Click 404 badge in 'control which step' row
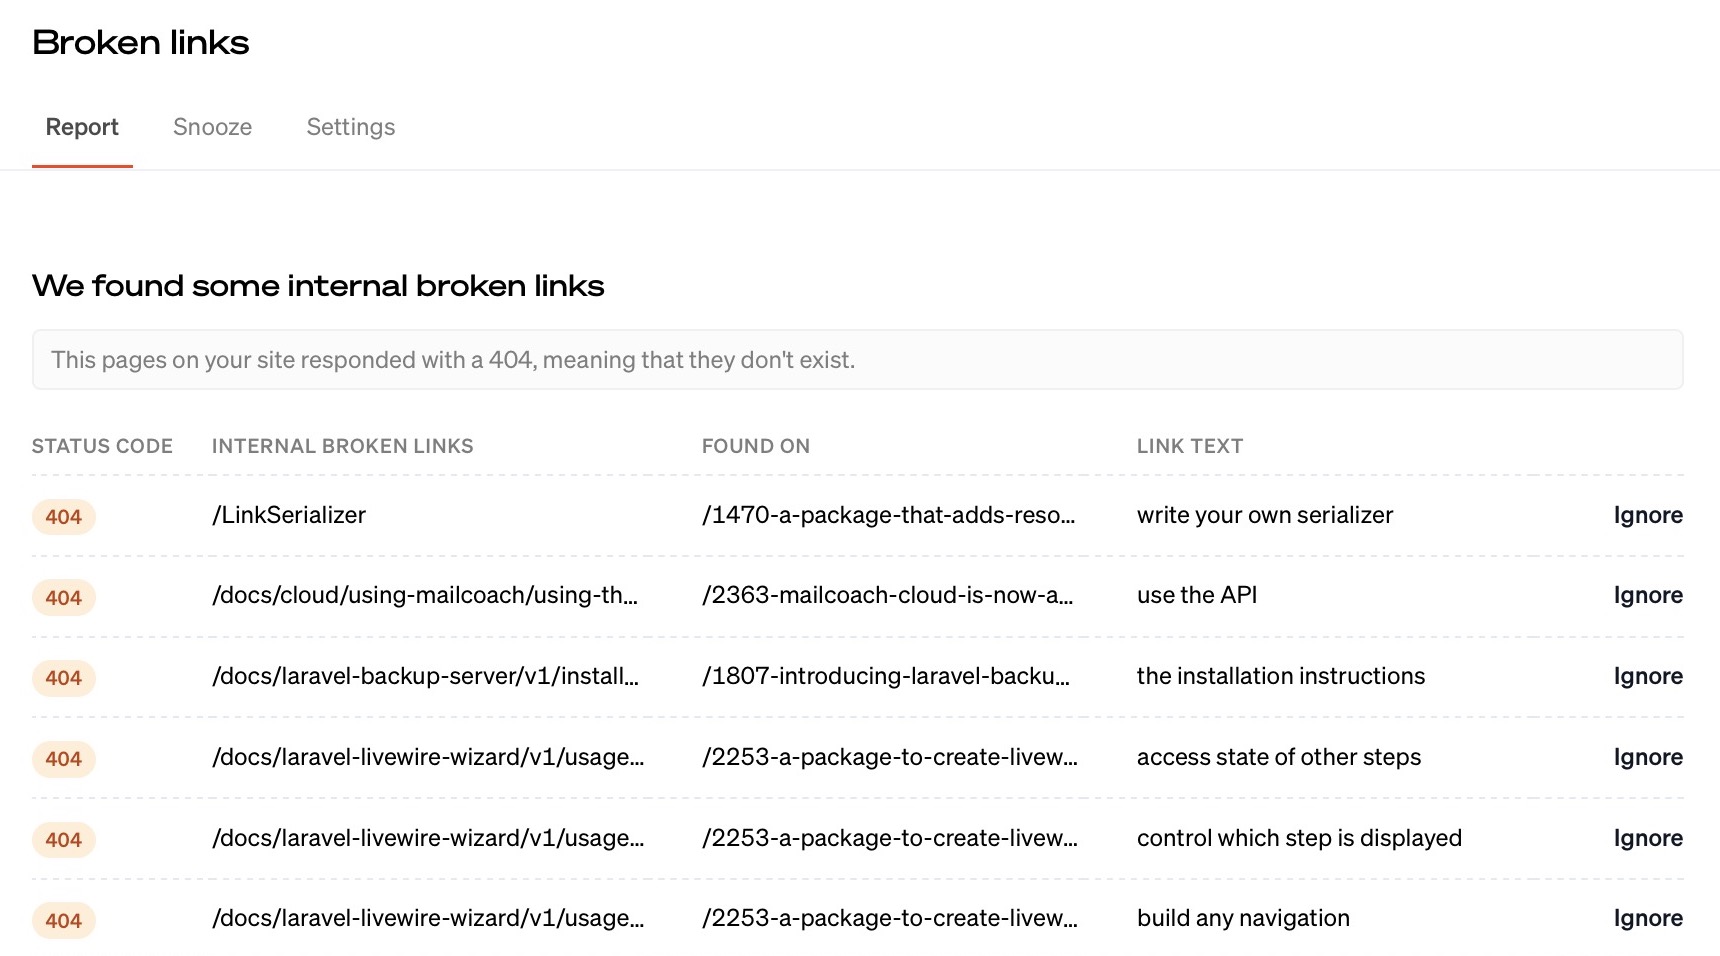 point(64,840)
